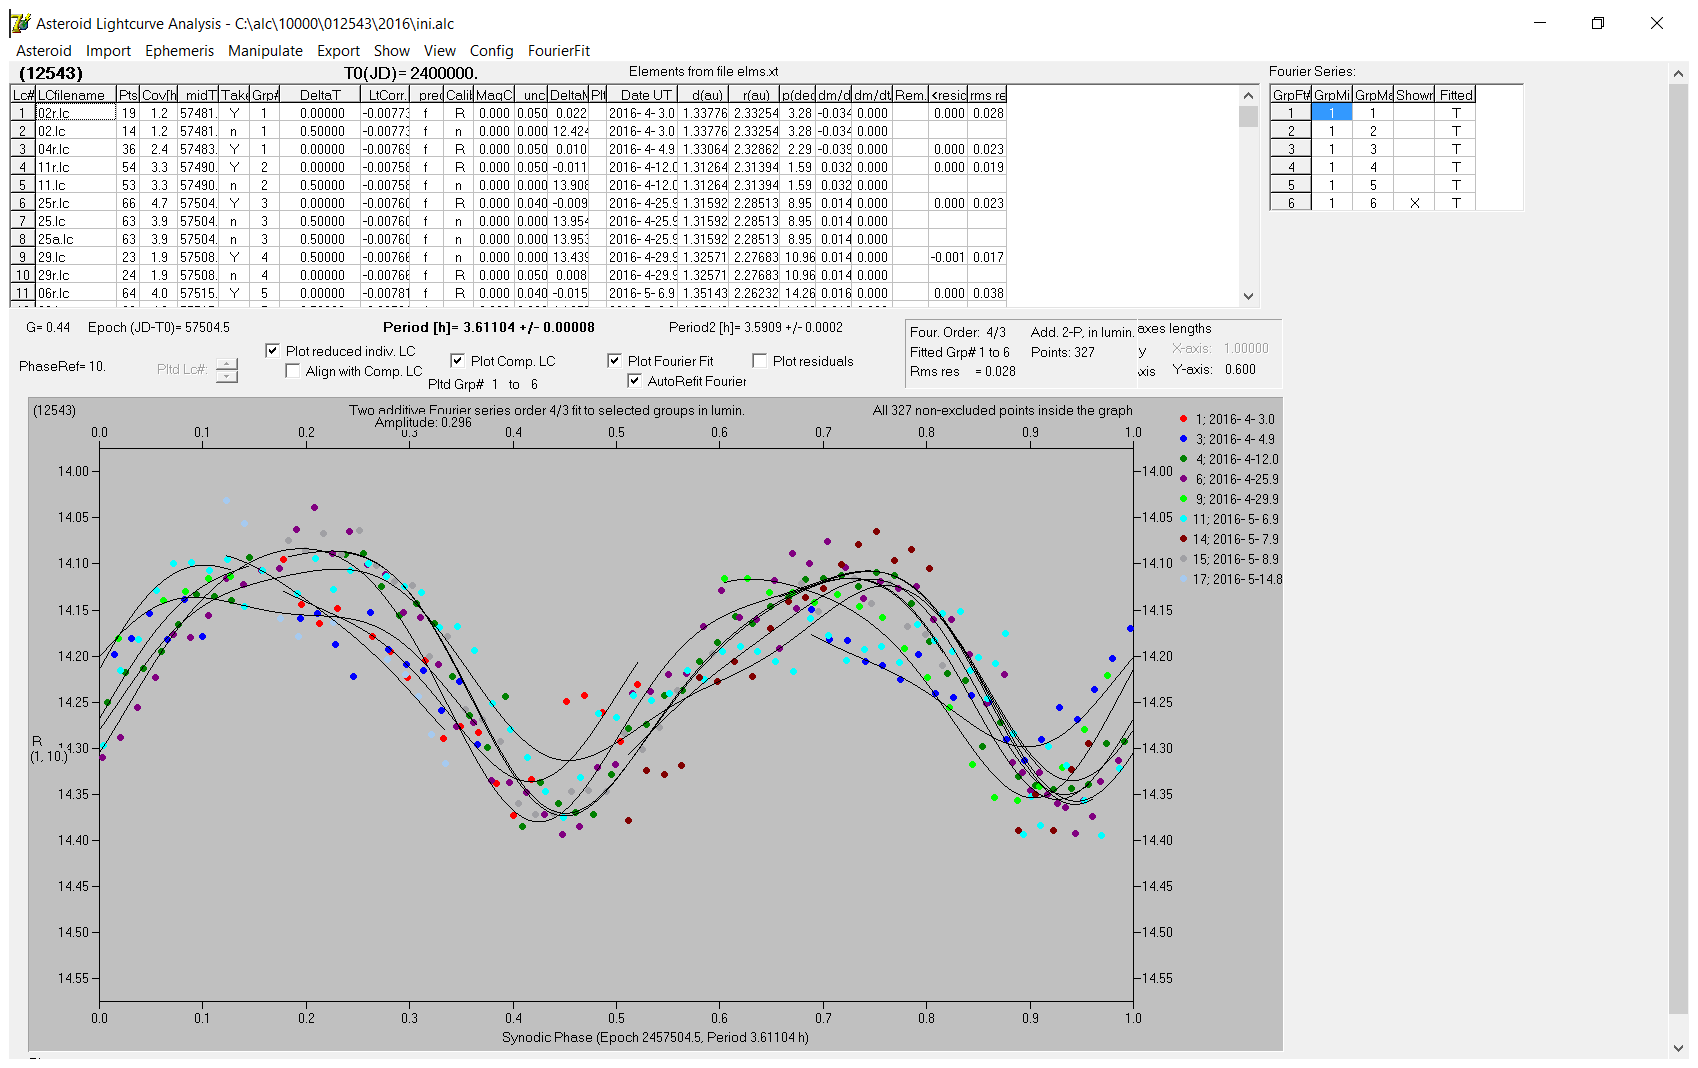Open the Manipulate menu
Viewport: 1698px width, 1068px height.
tap(265, 51)
